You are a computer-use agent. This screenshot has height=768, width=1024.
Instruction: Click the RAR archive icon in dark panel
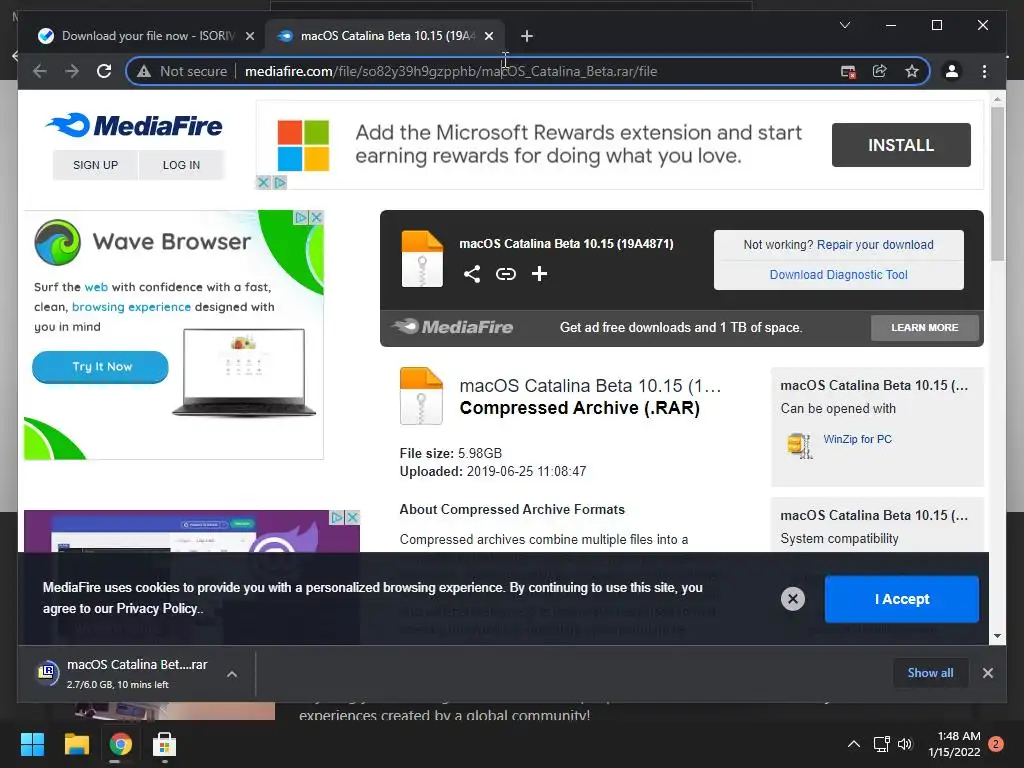point(422,259)
